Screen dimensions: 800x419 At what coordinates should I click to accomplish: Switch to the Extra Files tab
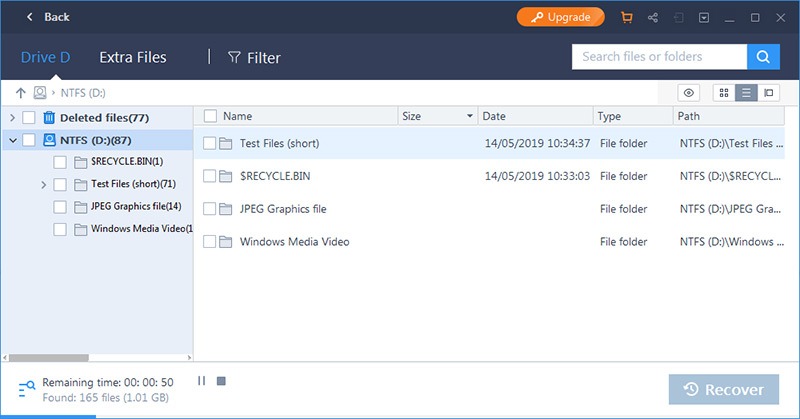pos(133,57)
